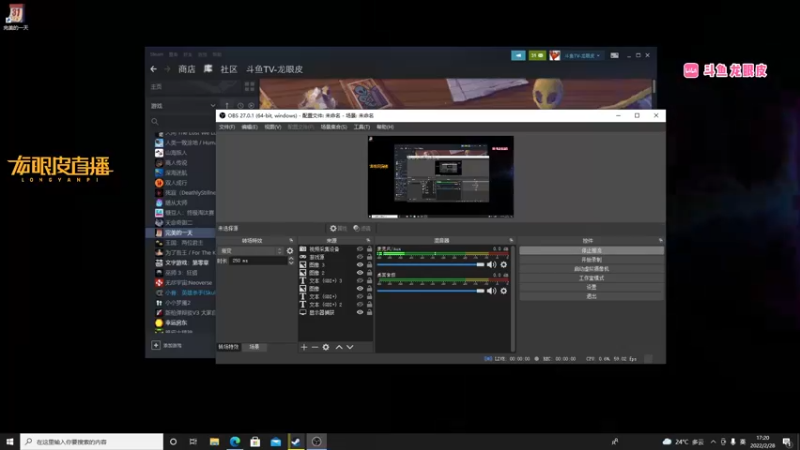Pop out the audio mixer dock
Viewport: 800px width, 450px height.
click(511, 240)
